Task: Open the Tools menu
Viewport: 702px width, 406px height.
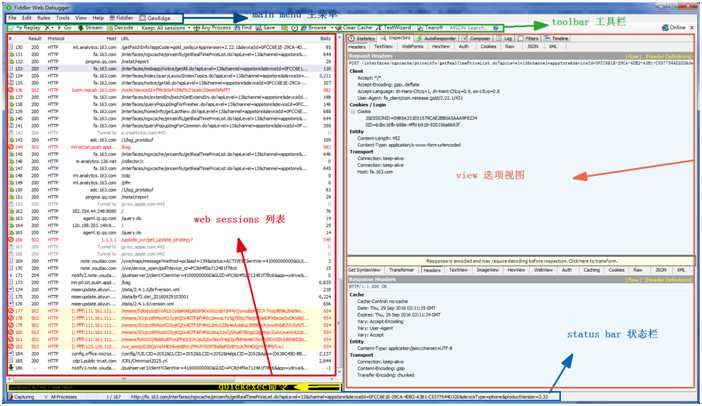Action: pos(63,18)
